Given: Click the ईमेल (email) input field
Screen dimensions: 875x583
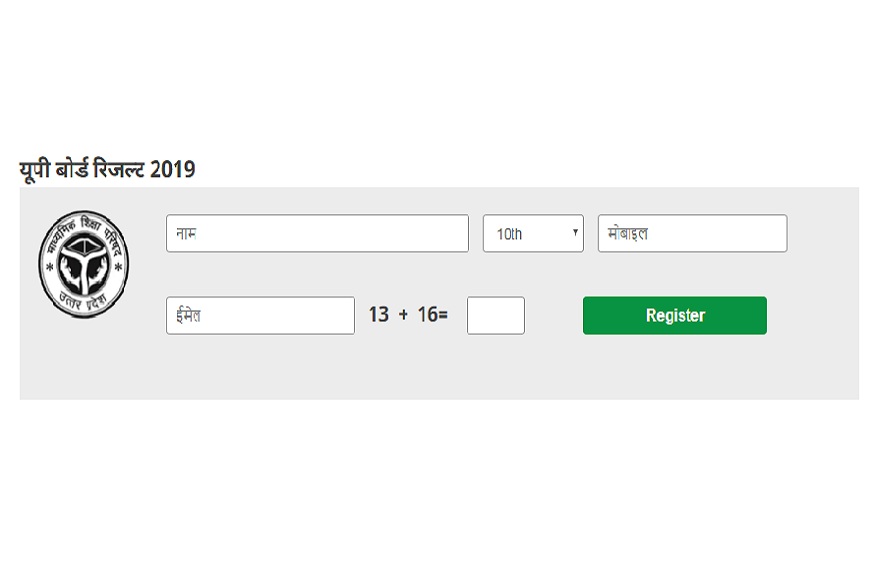Looking at the screenshot, I should tap(260, 315).
